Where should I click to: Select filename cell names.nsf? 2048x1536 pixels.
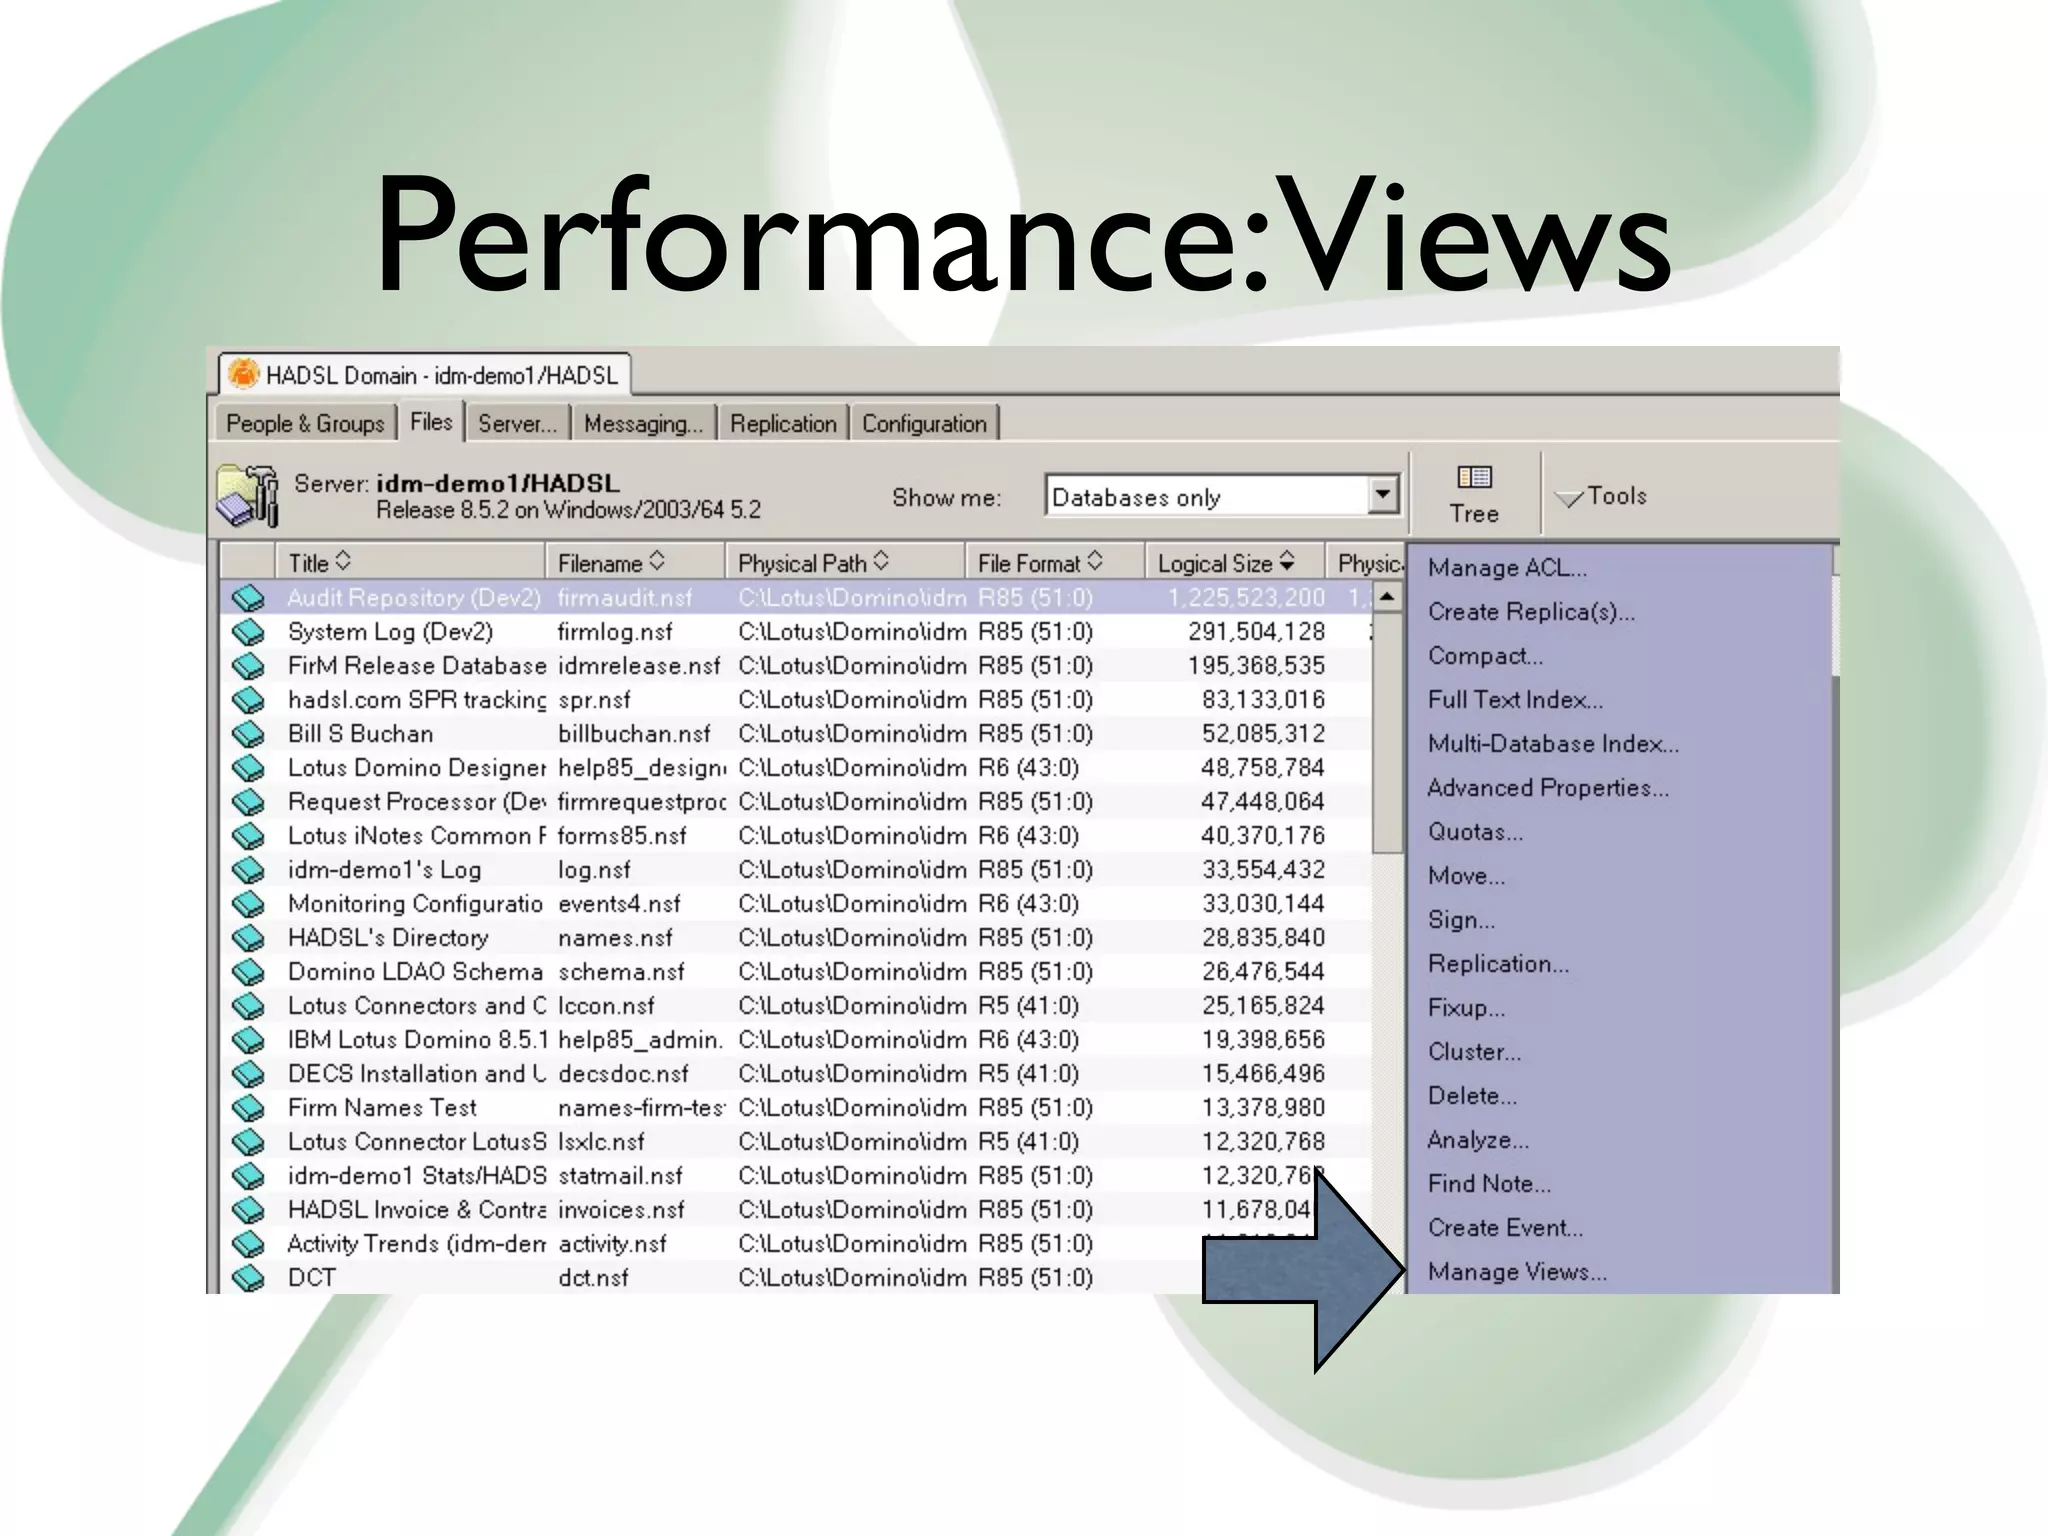coord(615,938)
